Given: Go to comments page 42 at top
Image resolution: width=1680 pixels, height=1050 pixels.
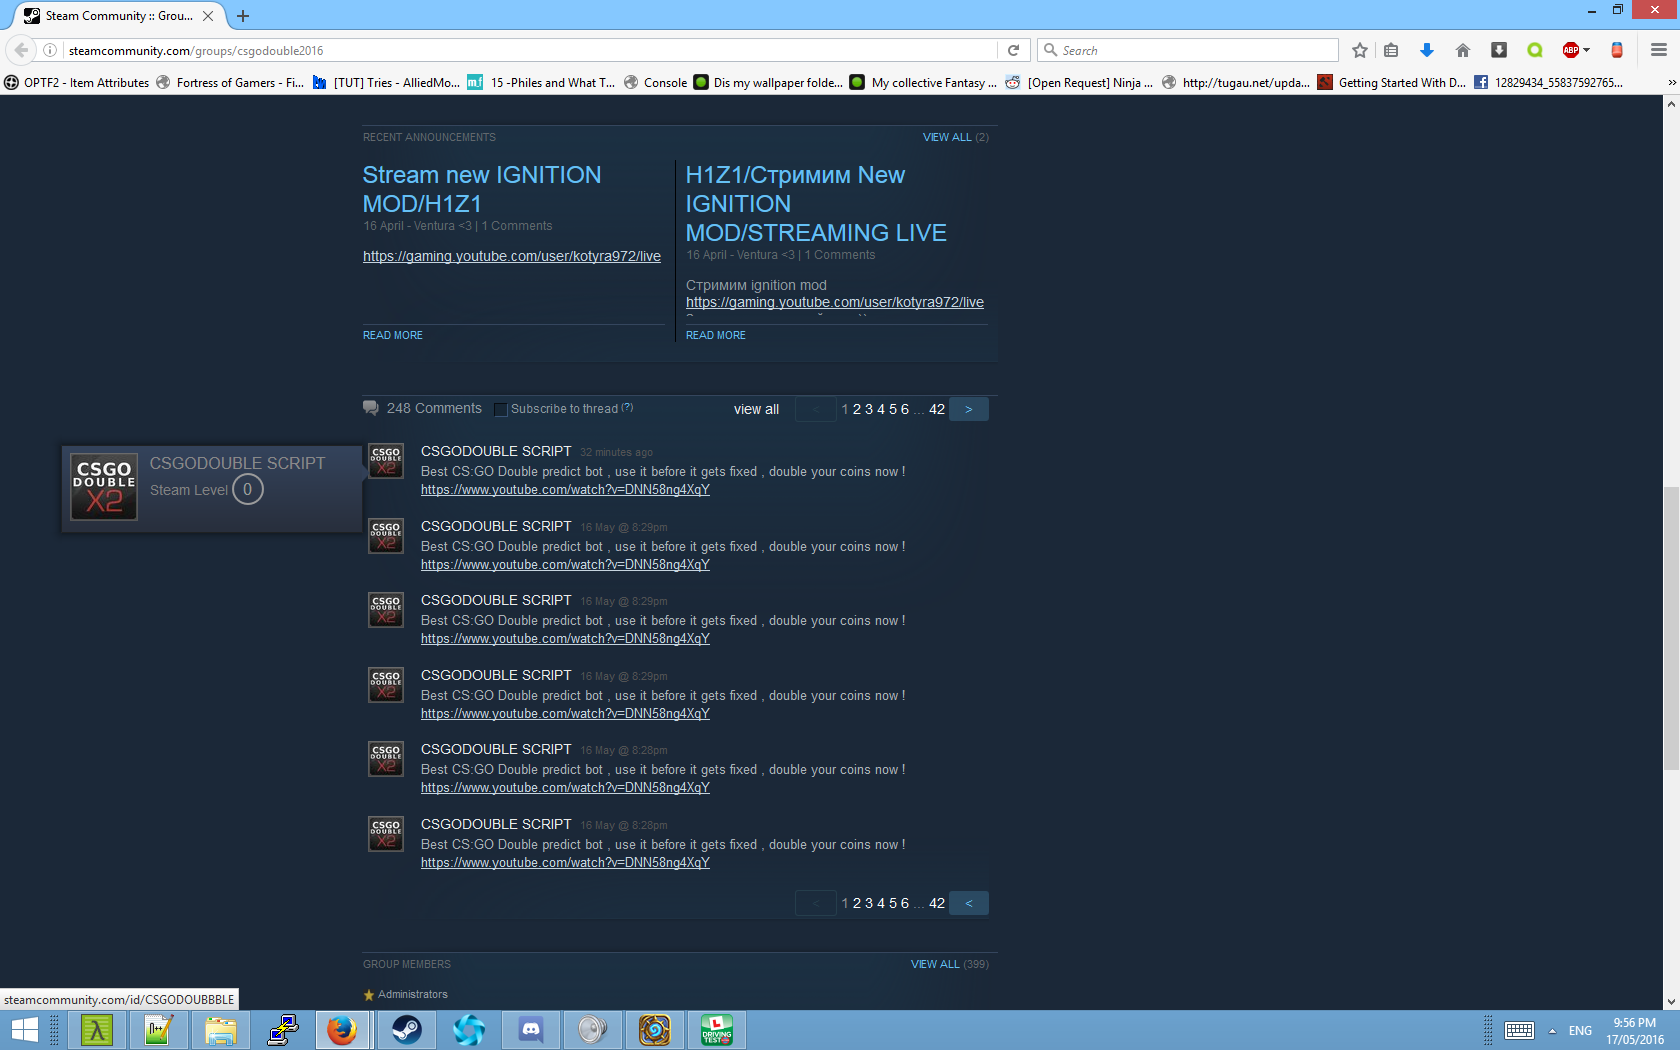Looking at the screenshot, I should click(x=936, y=409).
